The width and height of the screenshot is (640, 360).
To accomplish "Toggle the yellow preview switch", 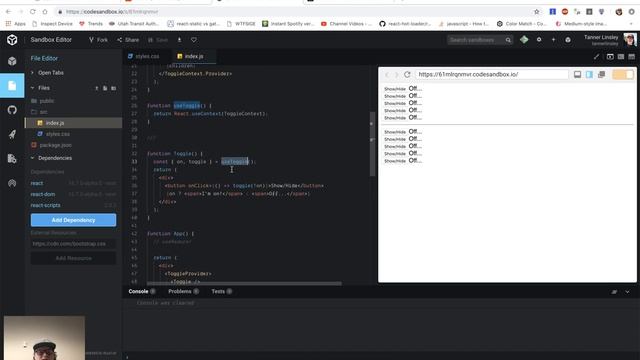I will click(x=622, y=75).
